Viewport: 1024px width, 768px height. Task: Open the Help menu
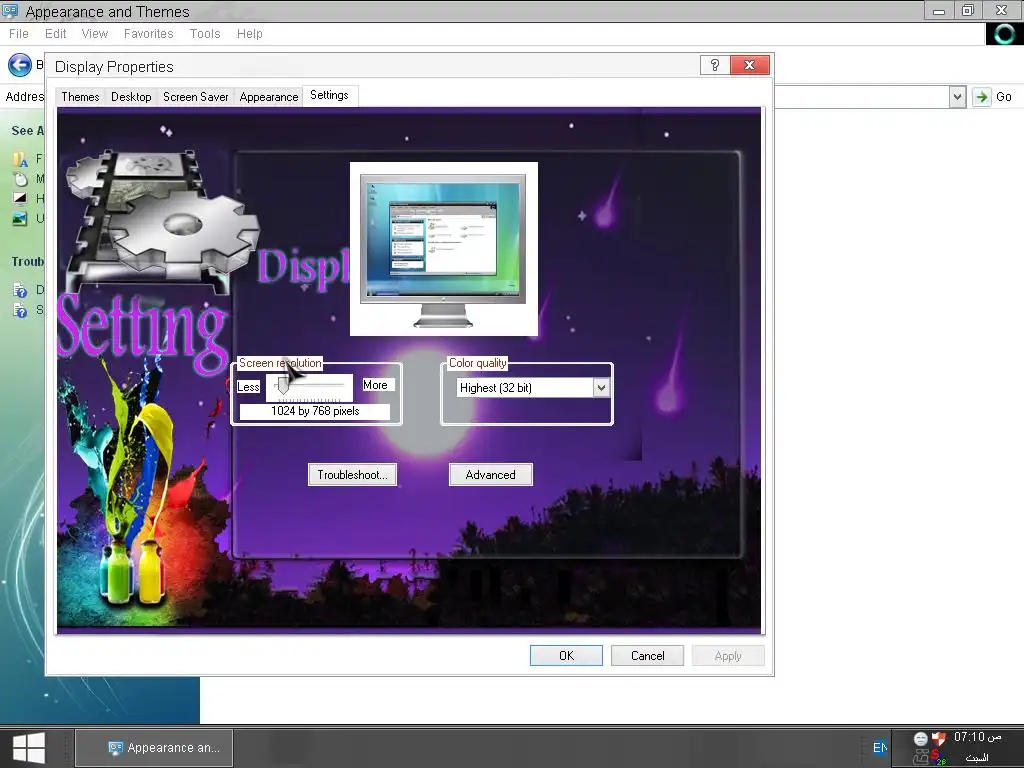pos(249,34)
